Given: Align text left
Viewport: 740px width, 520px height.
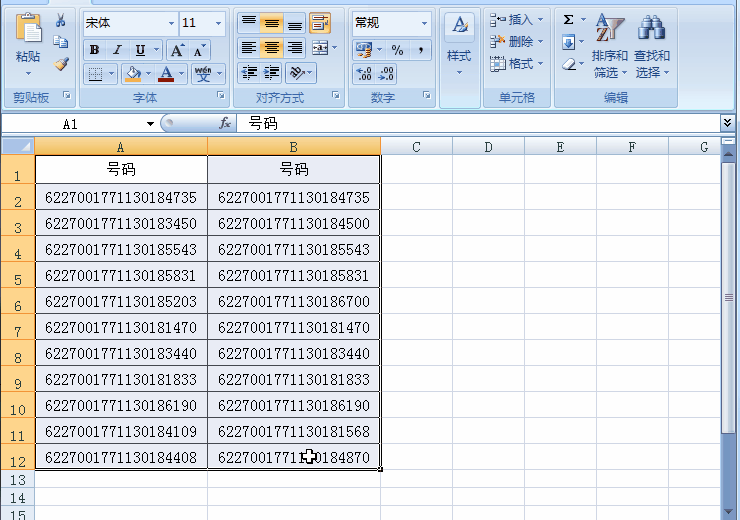Looking at the screenshot, I should 249,48.
